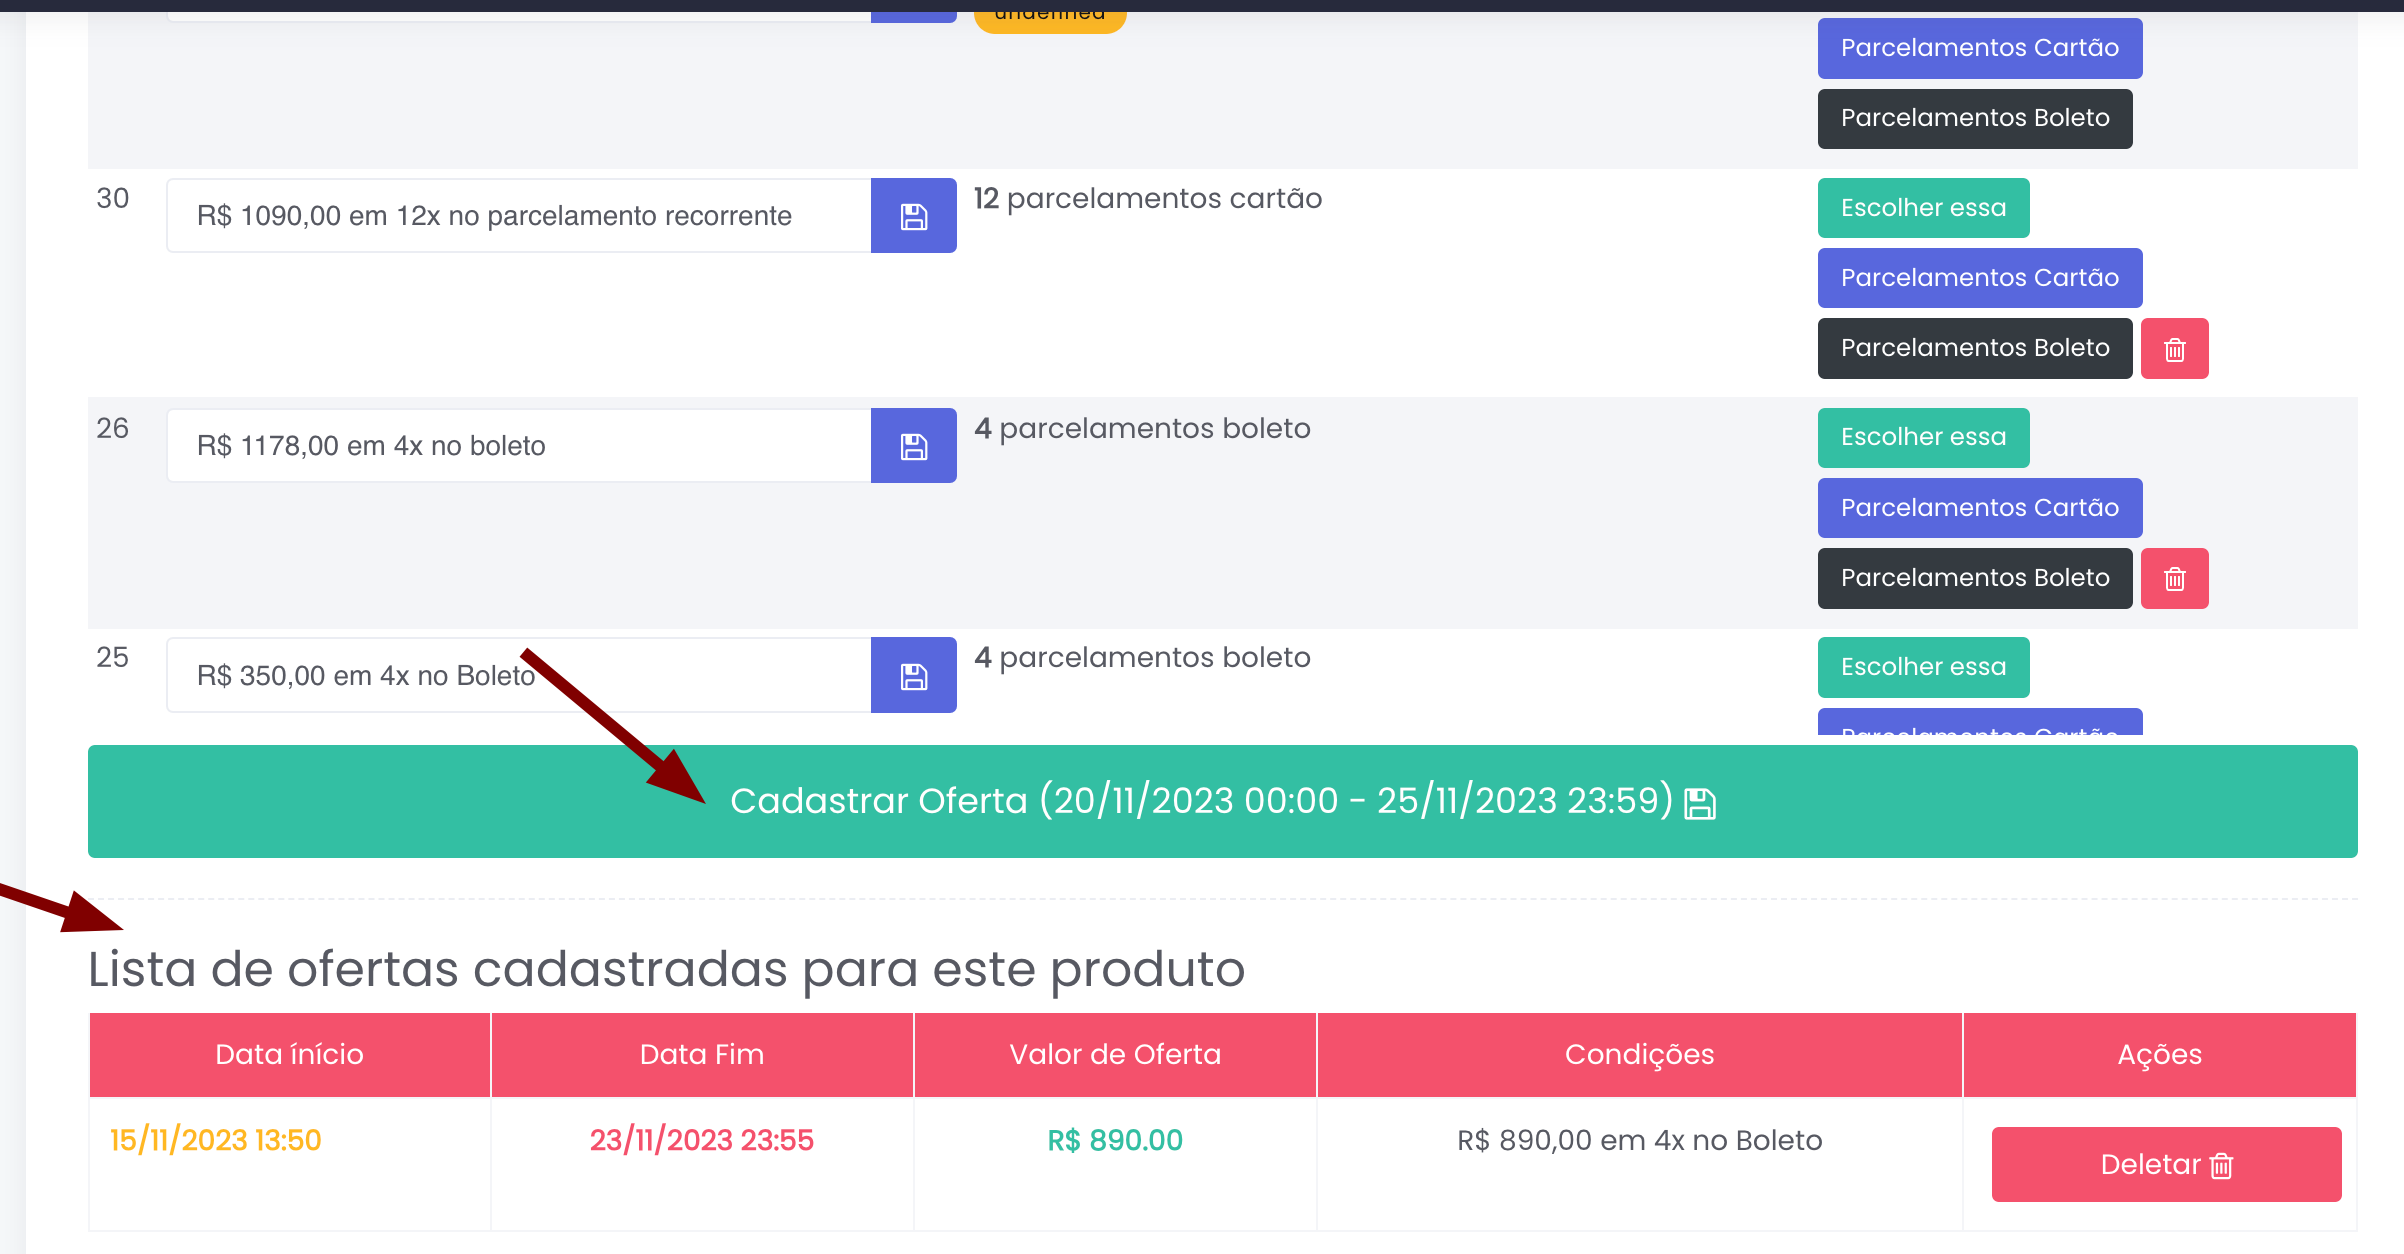Image resolution: width=2404 pixels, height=1254 pixels.
Task: Click floppy icon in Cadastrar Oferta bar
Action: pyautogui.click(x=1699, y=803)
